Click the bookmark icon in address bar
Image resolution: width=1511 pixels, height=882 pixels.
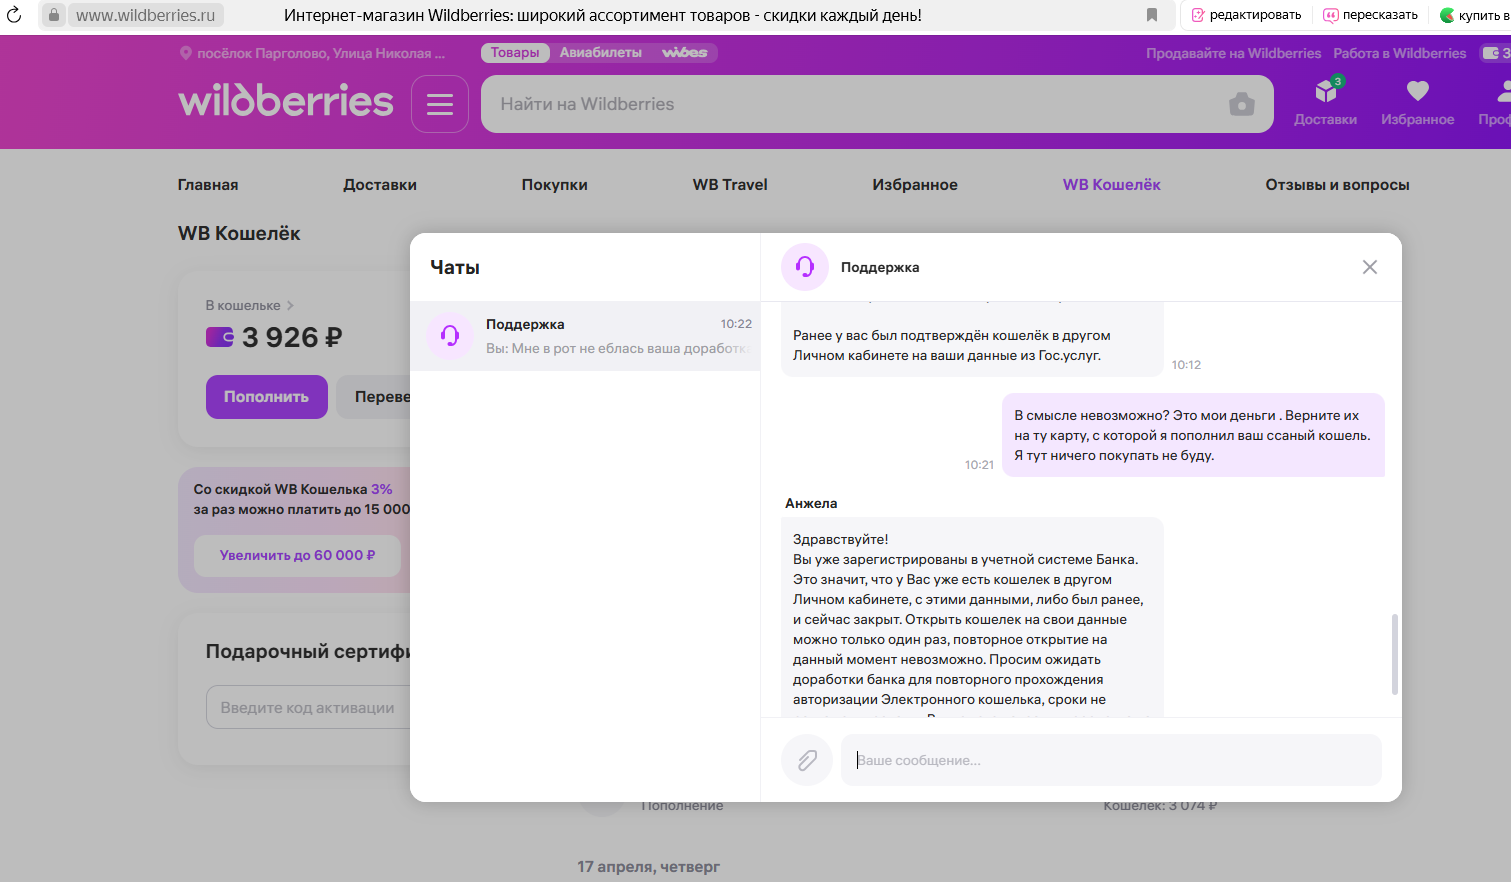tap(1152, 15)
